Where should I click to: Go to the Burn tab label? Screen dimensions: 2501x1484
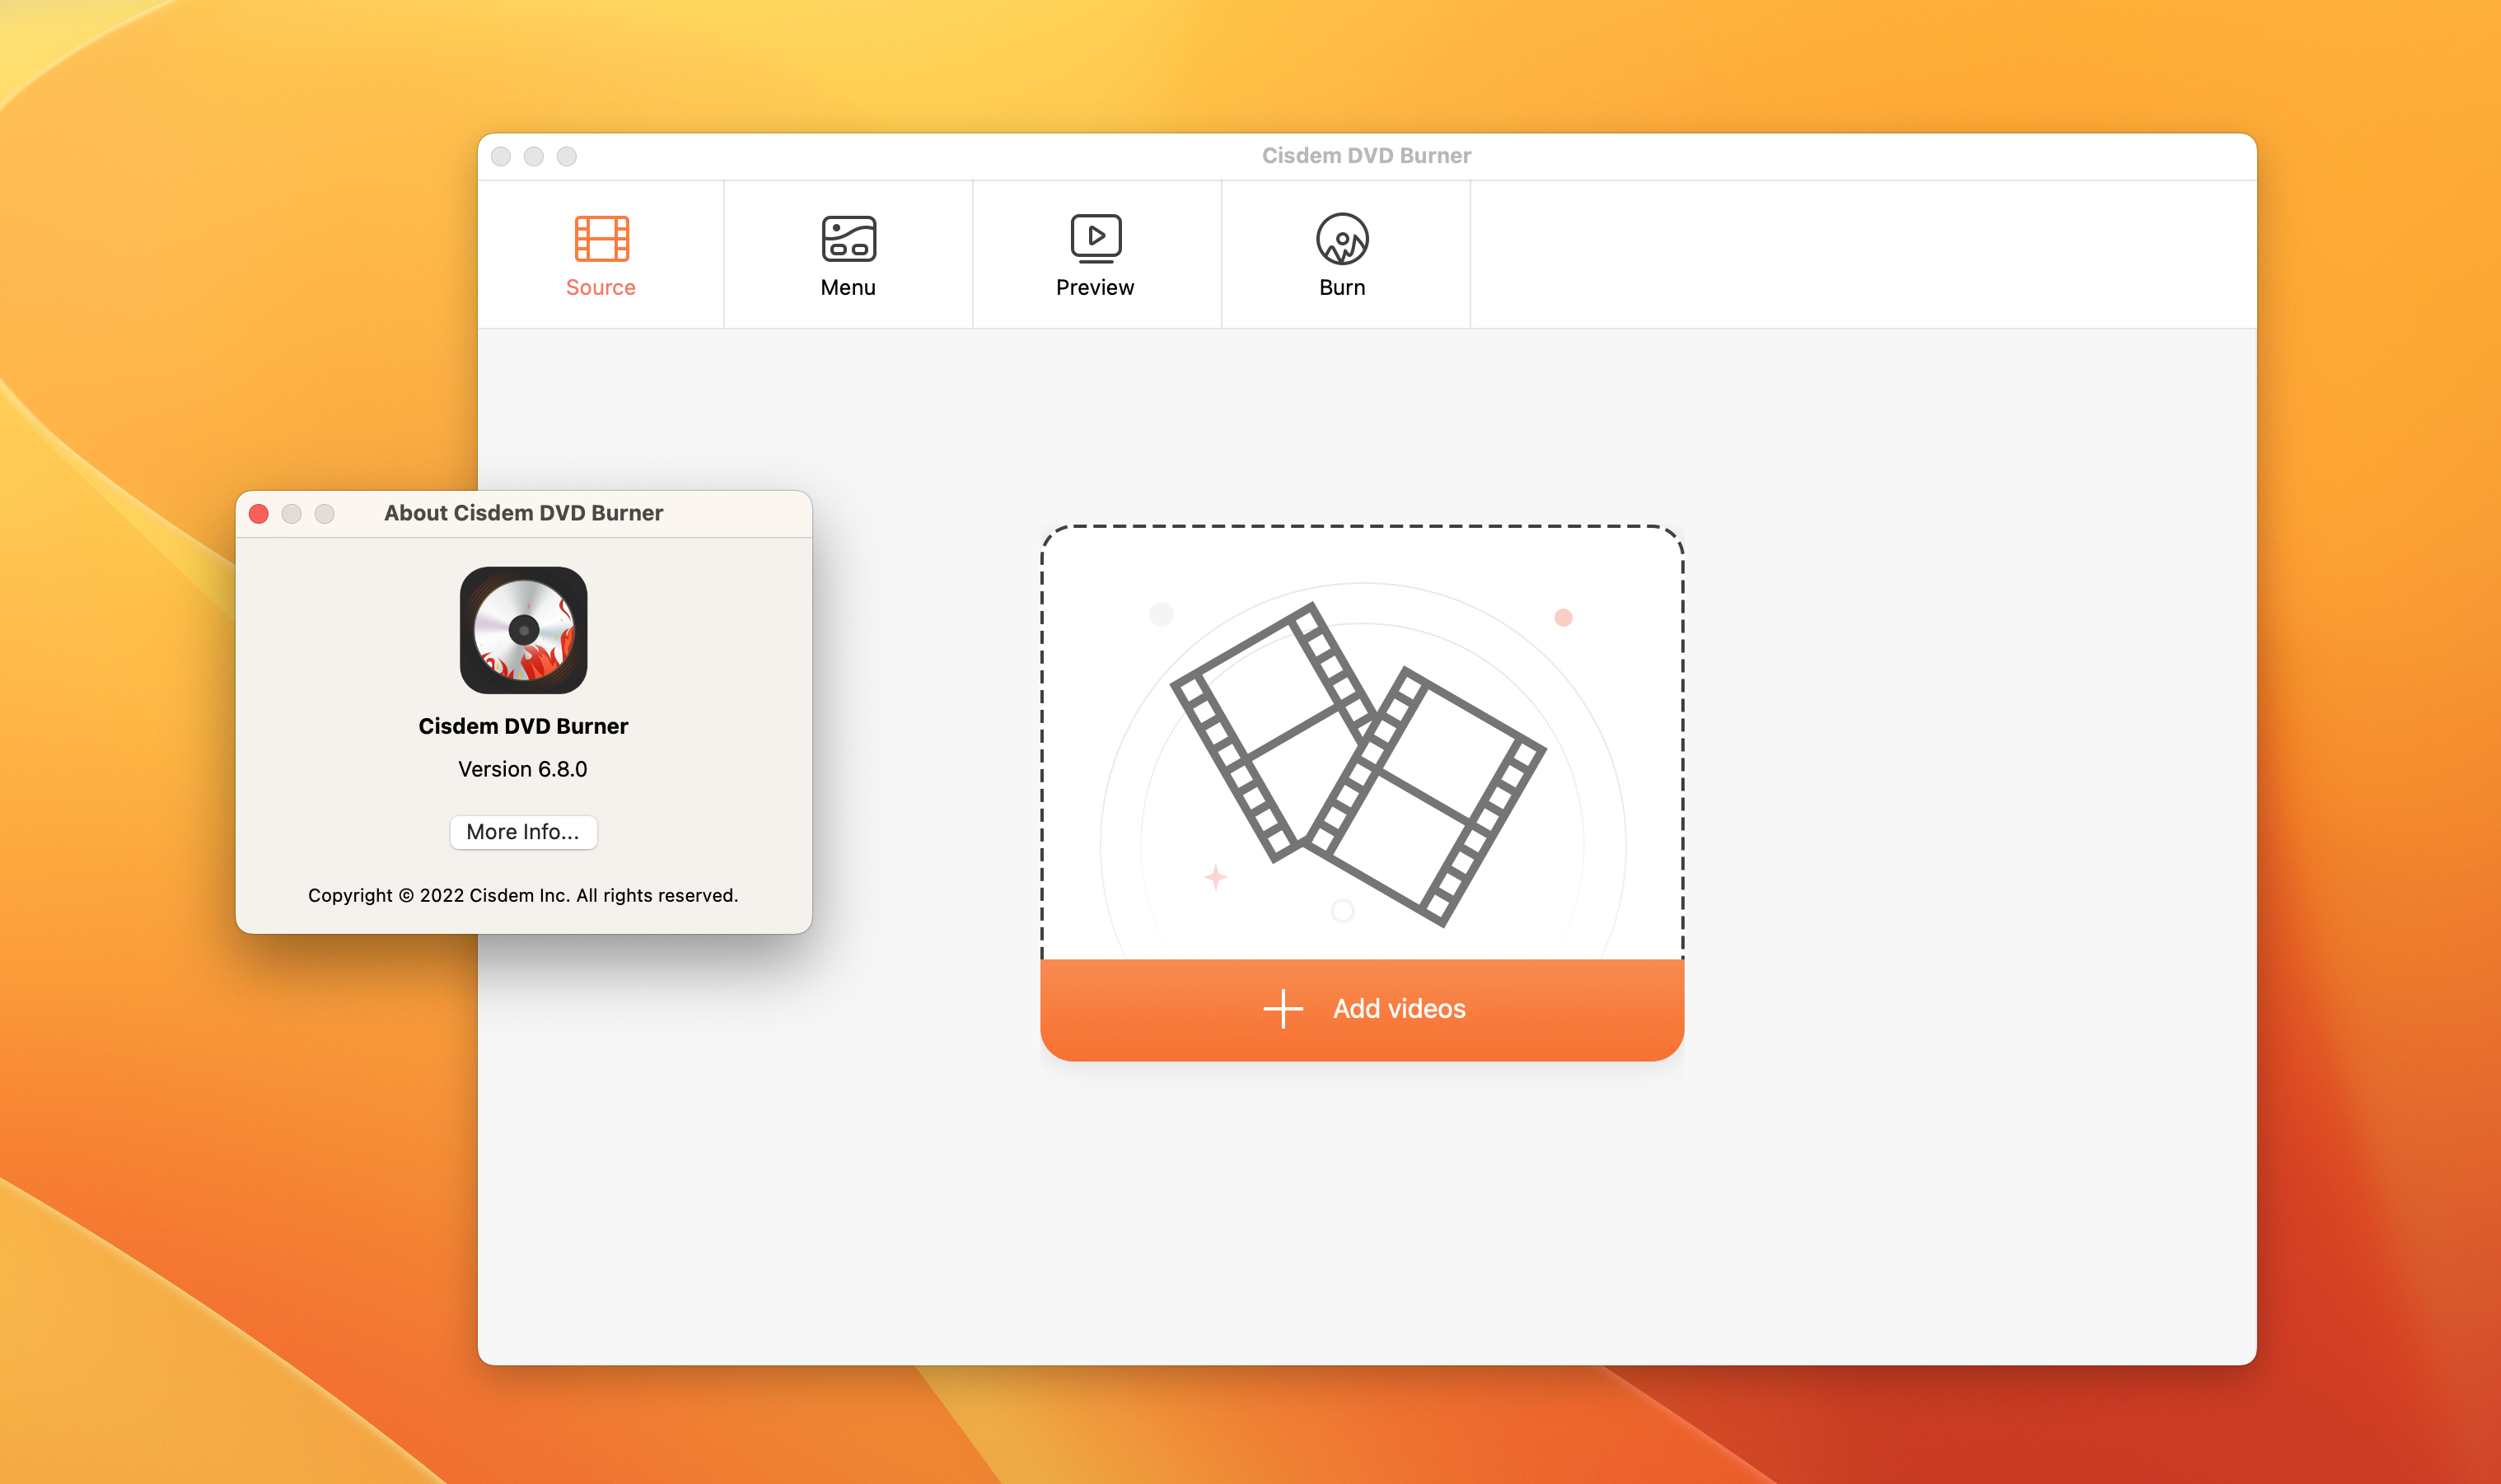tap(1342, 288)
